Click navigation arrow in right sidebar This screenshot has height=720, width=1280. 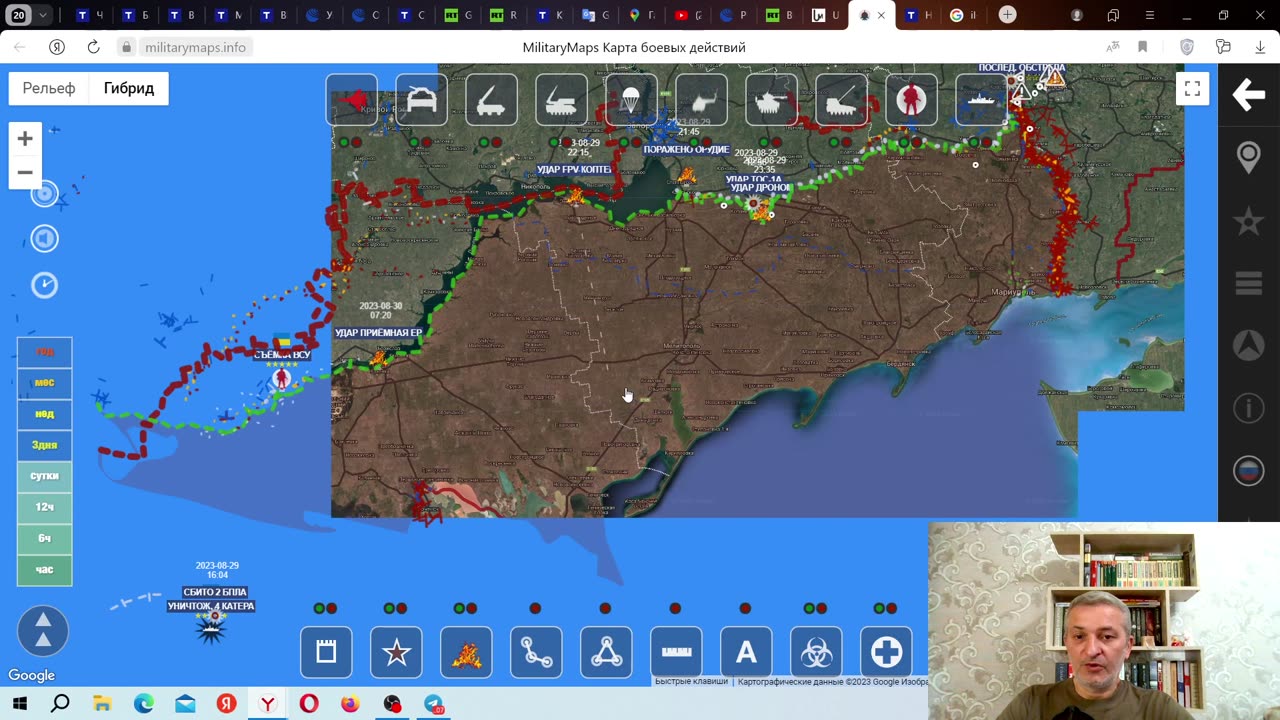tap(1249, 345)
